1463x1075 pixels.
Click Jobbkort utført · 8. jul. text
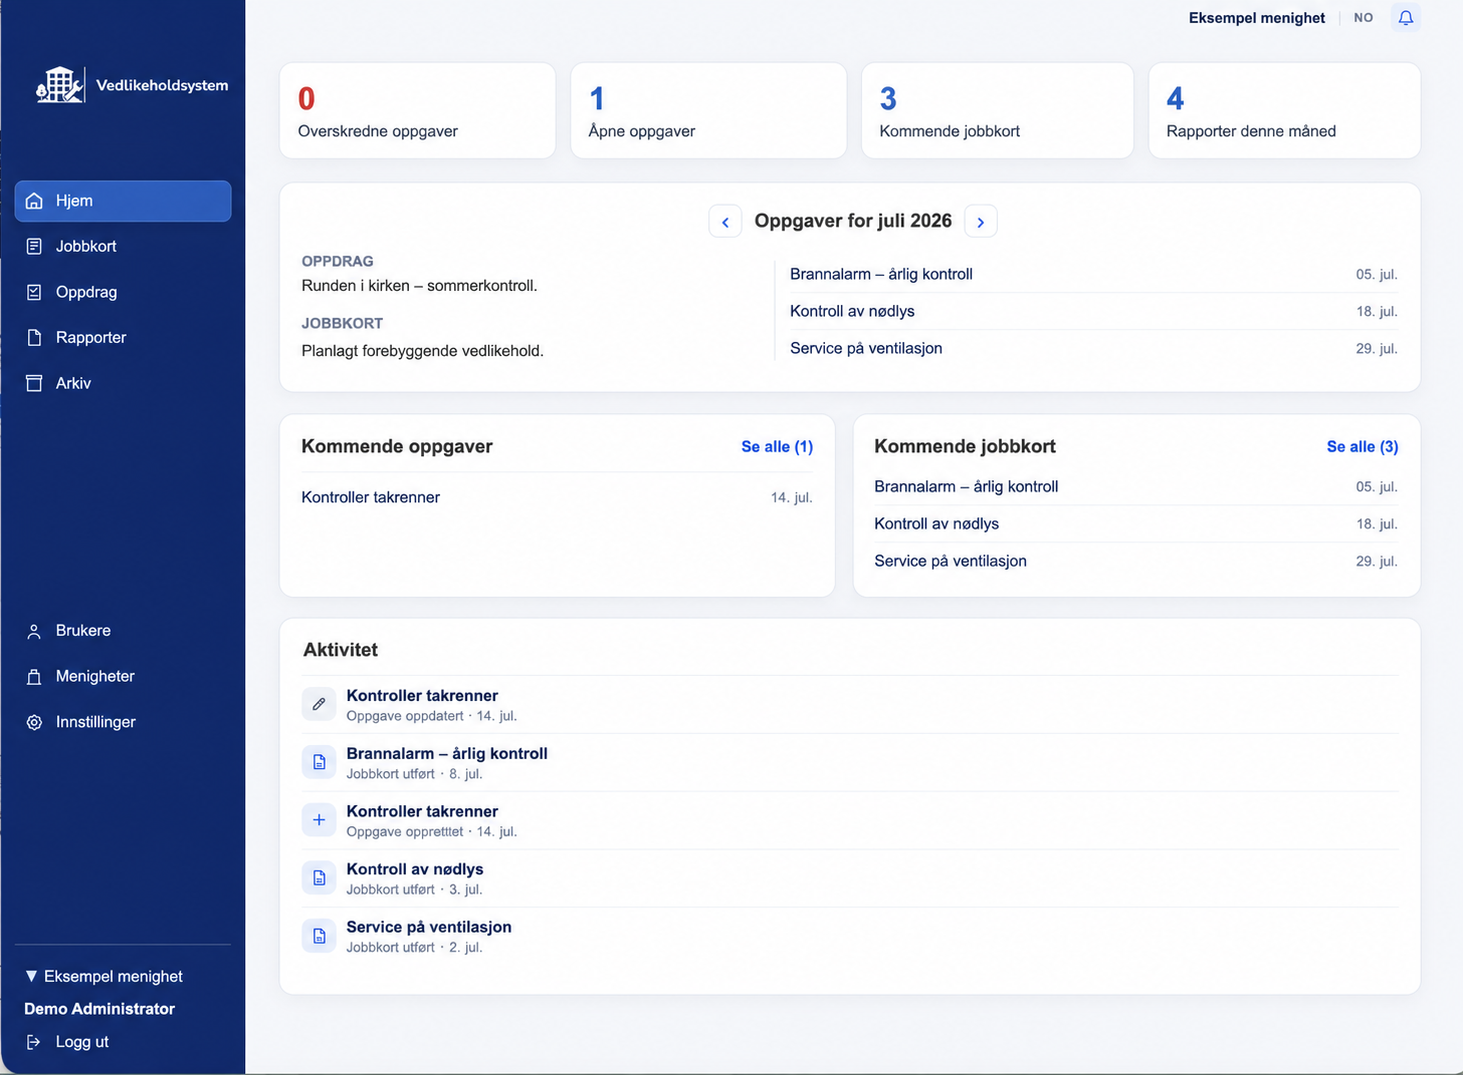point(414,774)
